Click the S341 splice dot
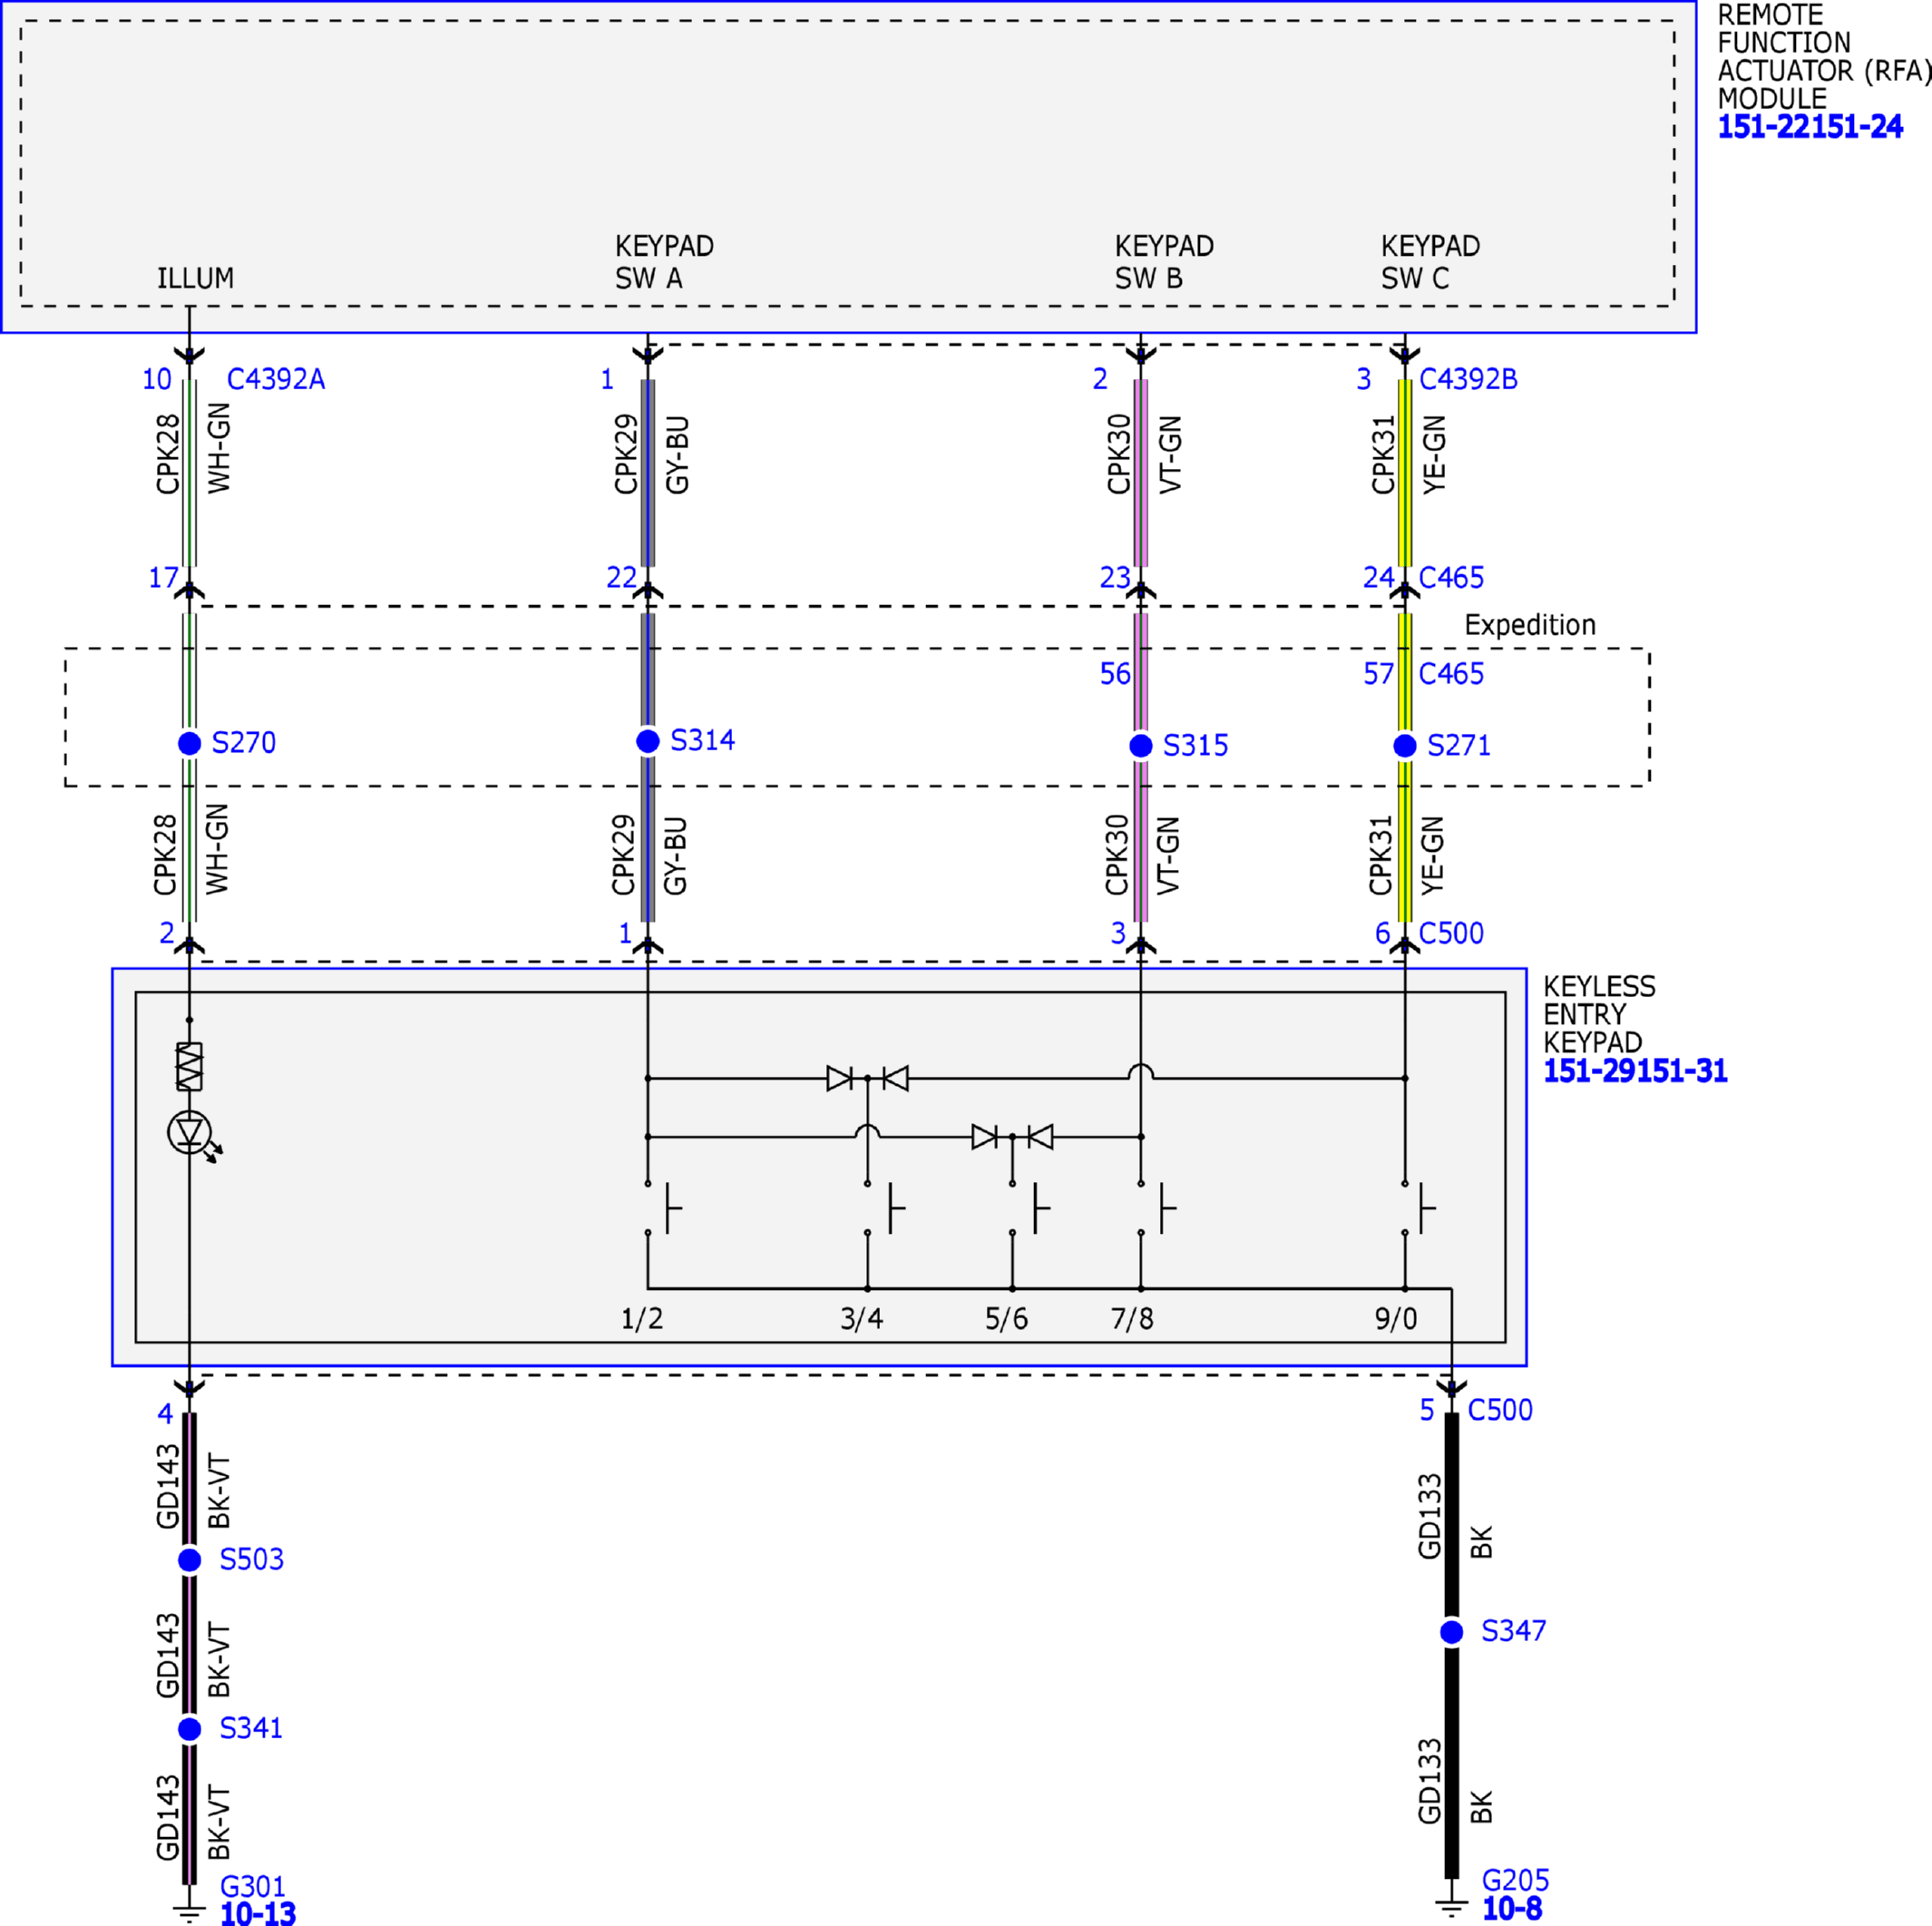The width and height of the screenshot is (1932, 1926). (189, 1729)
